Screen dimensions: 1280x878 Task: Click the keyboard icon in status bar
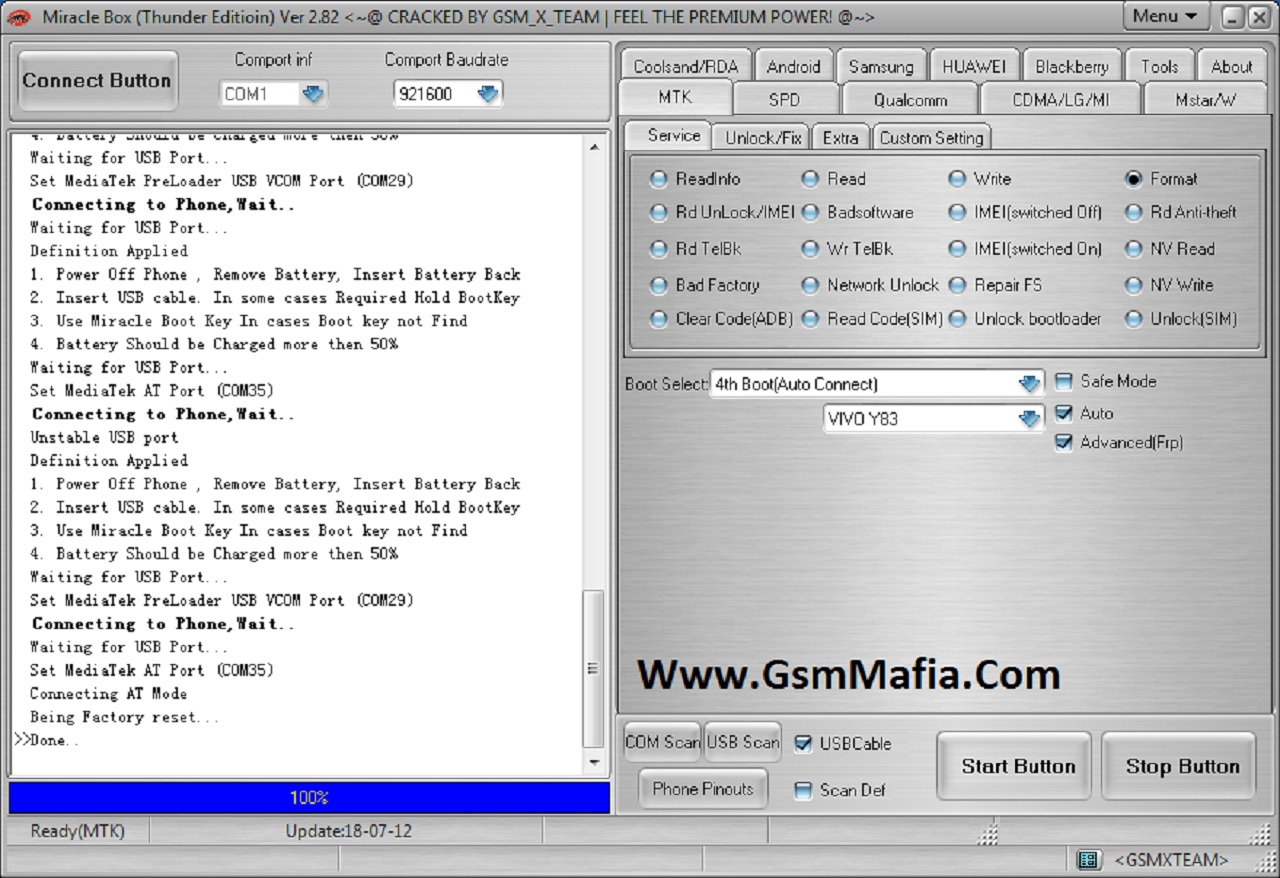coord(1088,860)
